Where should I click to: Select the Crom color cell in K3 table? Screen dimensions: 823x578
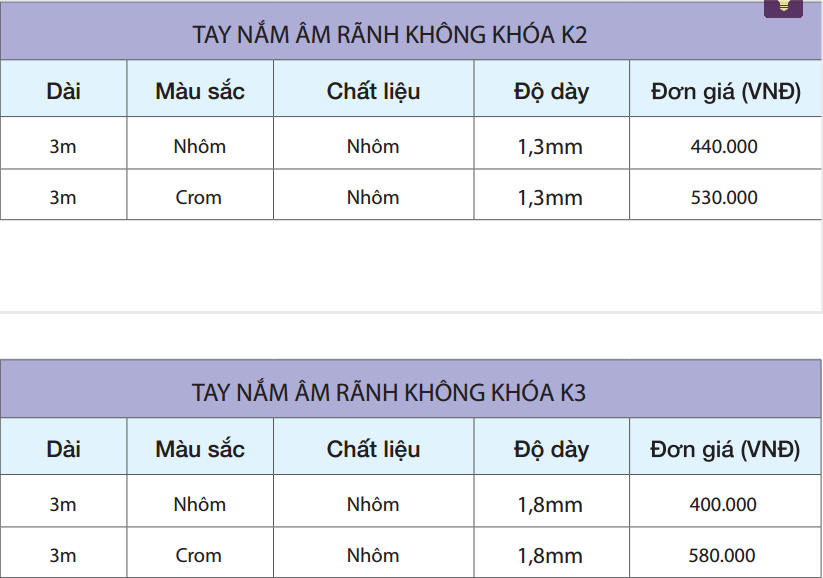[200, 553]
